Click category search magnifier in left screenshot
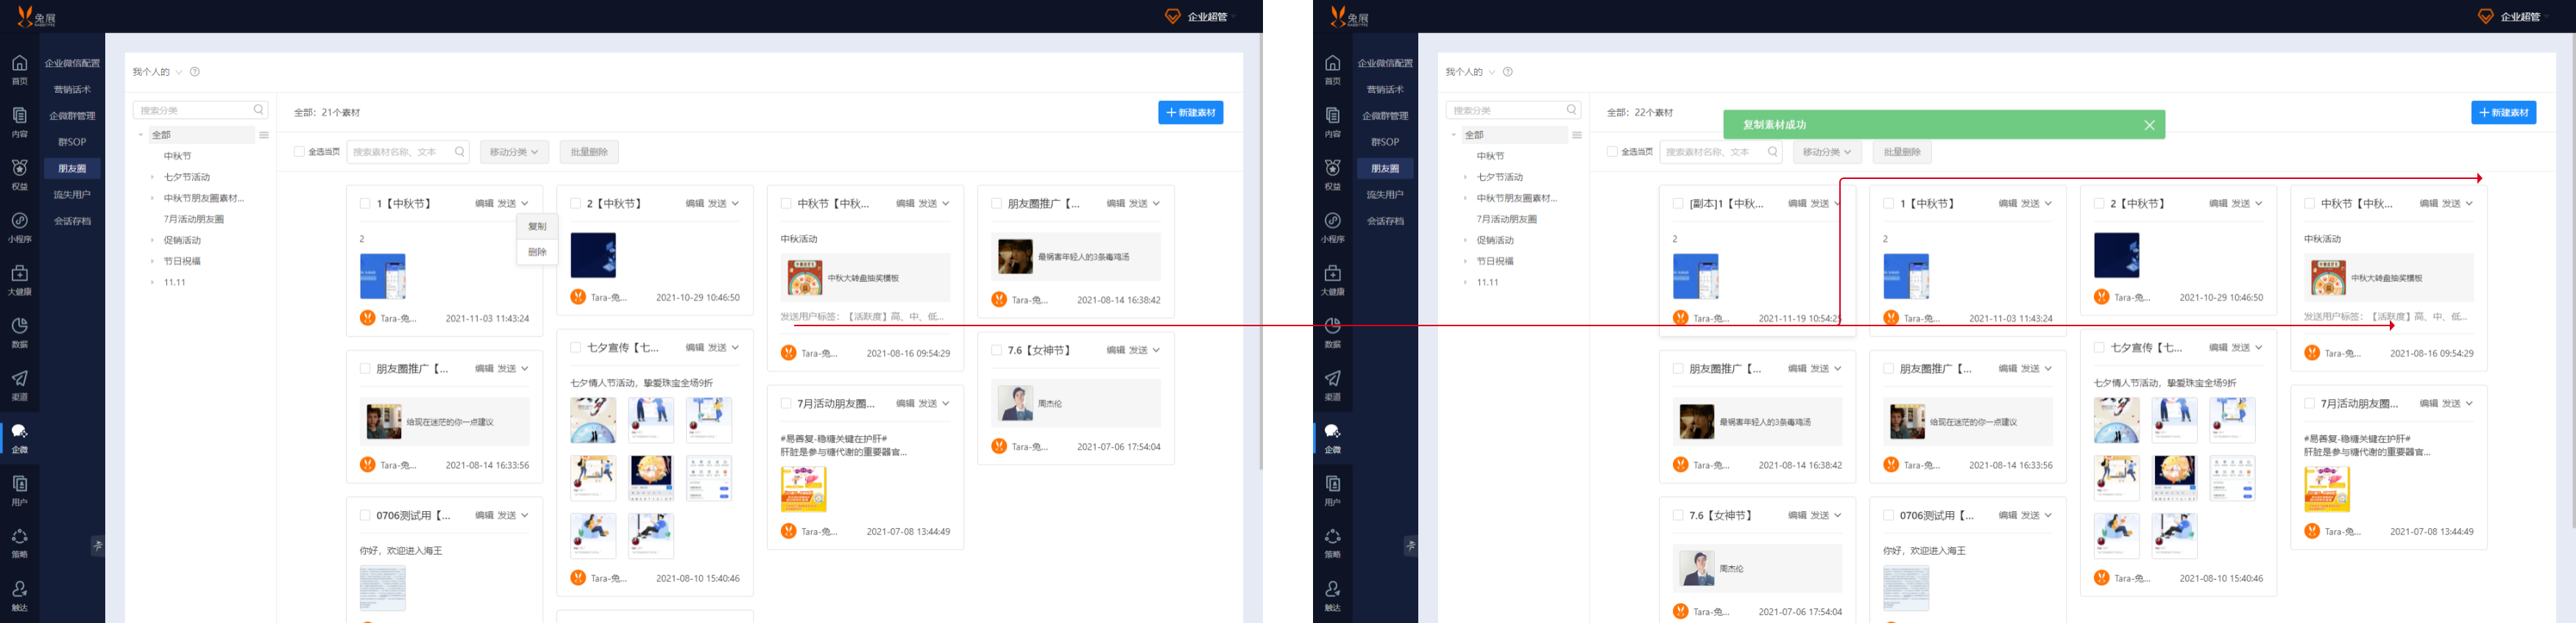Viewport: 2576px width, 623px height. [259, 110]
